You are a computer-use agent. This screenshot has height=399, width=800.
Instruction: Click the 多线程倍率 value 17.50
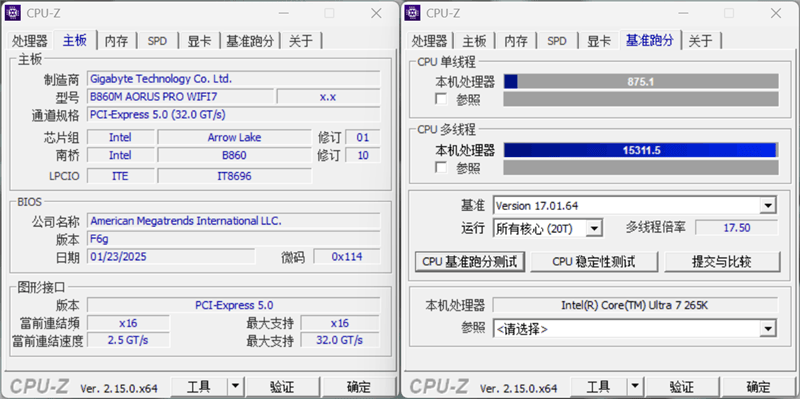click(737, 228)
